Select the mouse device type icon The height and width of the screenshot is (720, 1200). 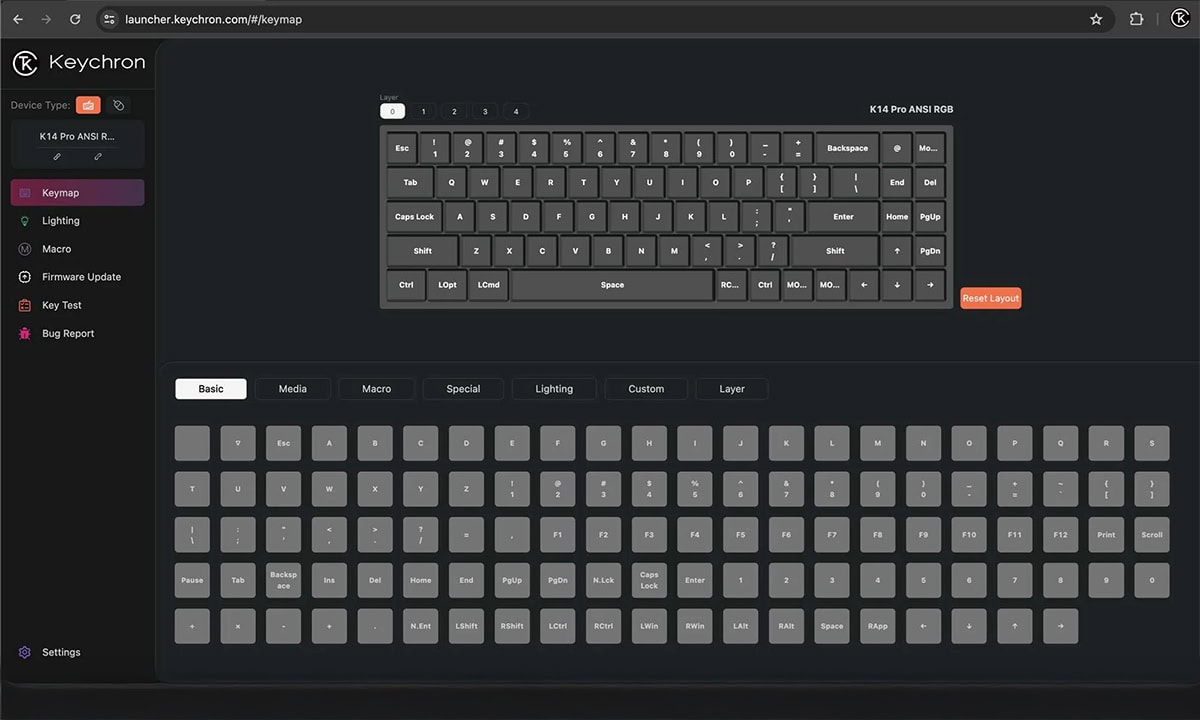[x=117, y=105]
